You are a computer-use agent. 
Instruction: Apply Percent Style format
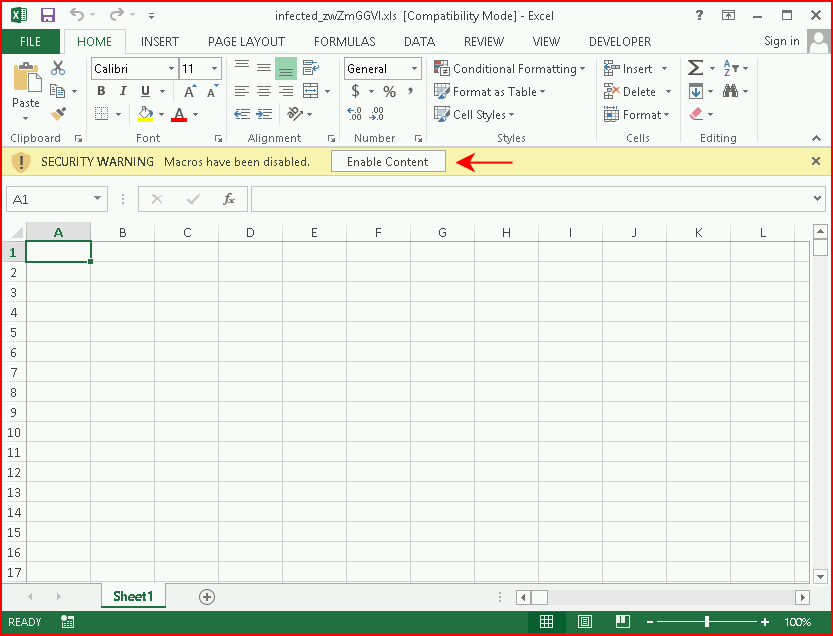(x=389, y=91)
